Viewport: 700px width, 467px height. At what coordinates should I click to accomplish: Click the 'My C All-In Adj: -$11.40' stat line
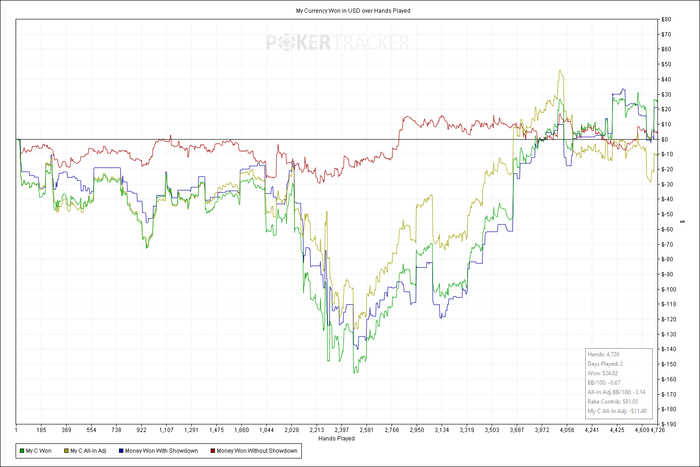click(x=617, y=411)
